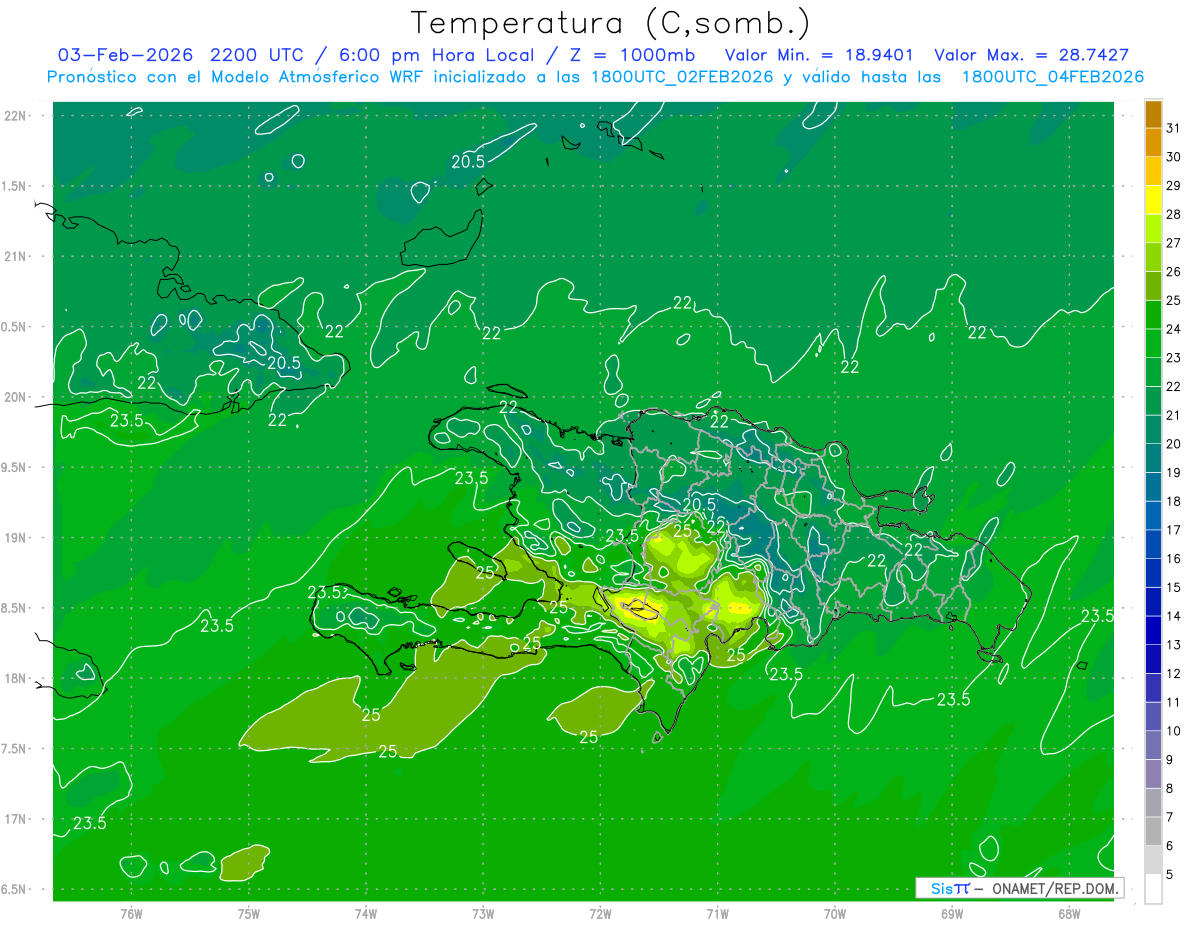Viewport: 1200px width, 927px height.
Task: Click the '12' label on the color legend
Action: point(1173,673)
